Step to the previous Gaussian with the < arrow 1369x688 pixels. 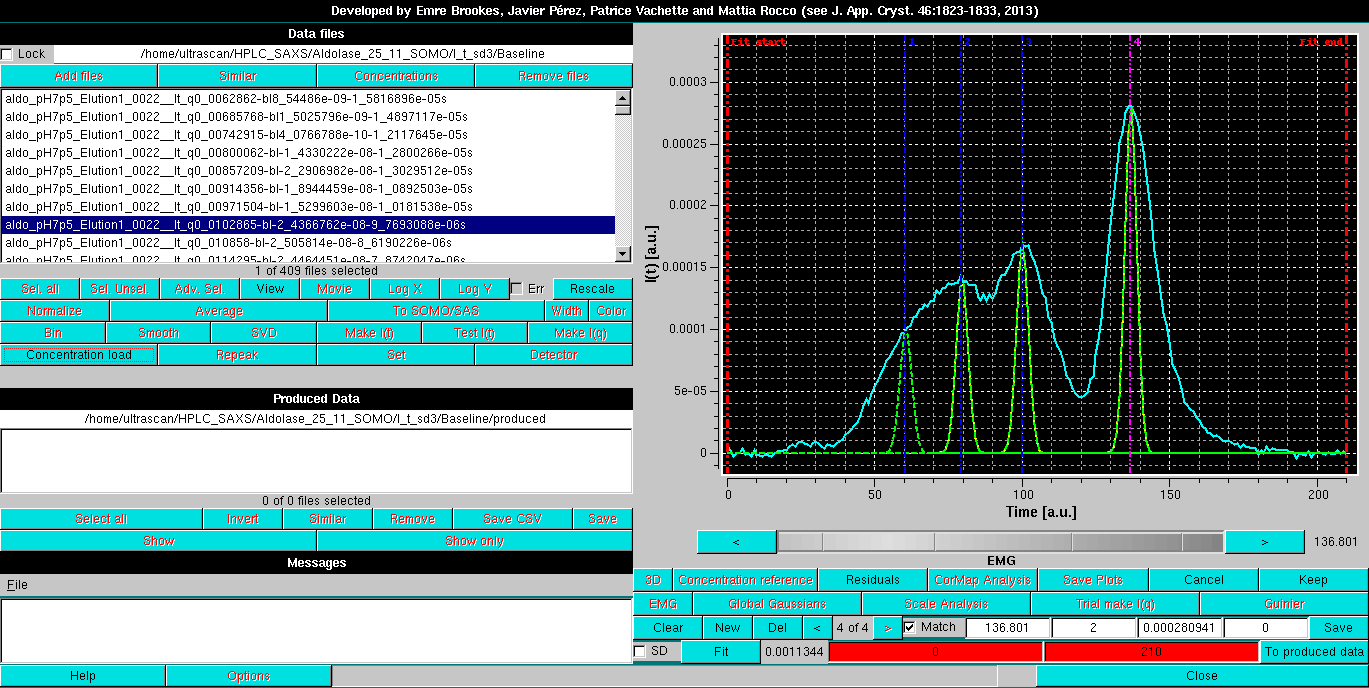[818, 627]
